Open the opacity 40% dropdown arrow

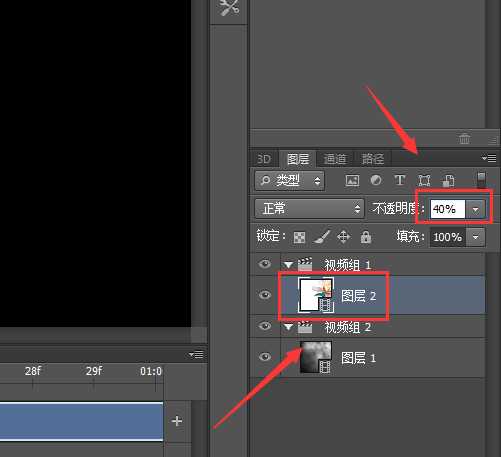click(475, 209)
